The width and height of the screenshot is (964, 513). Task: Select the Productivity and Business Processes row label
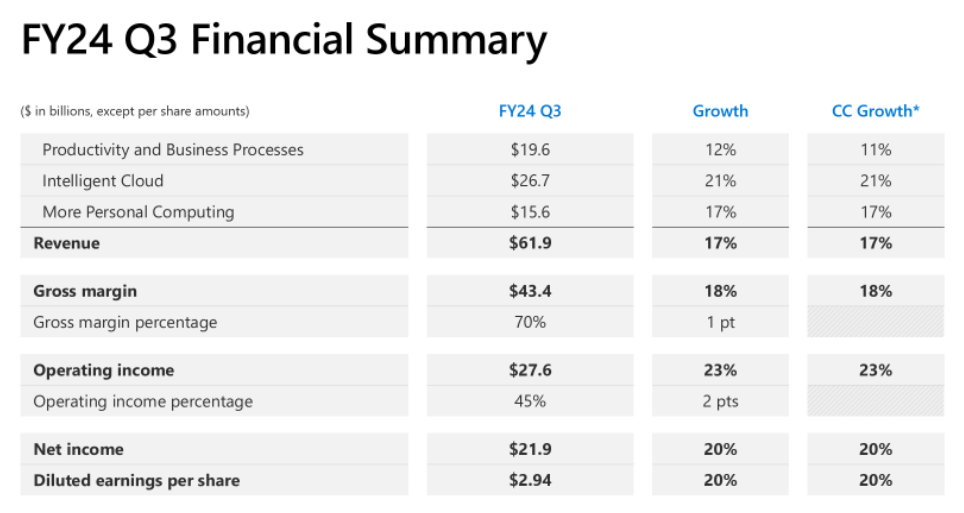click(173, 150)
